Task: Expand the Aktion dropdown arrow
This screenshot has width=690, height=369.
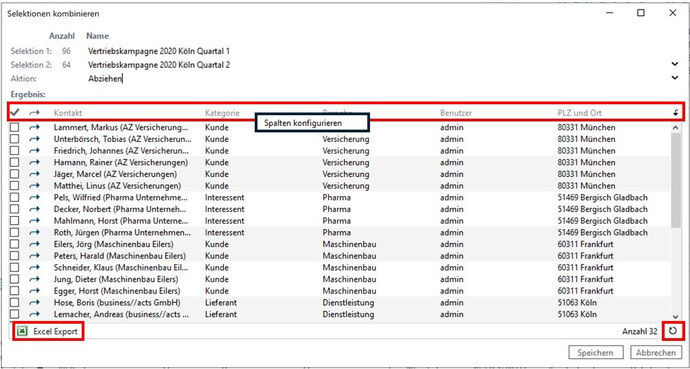Action: (x=675, y=78)
